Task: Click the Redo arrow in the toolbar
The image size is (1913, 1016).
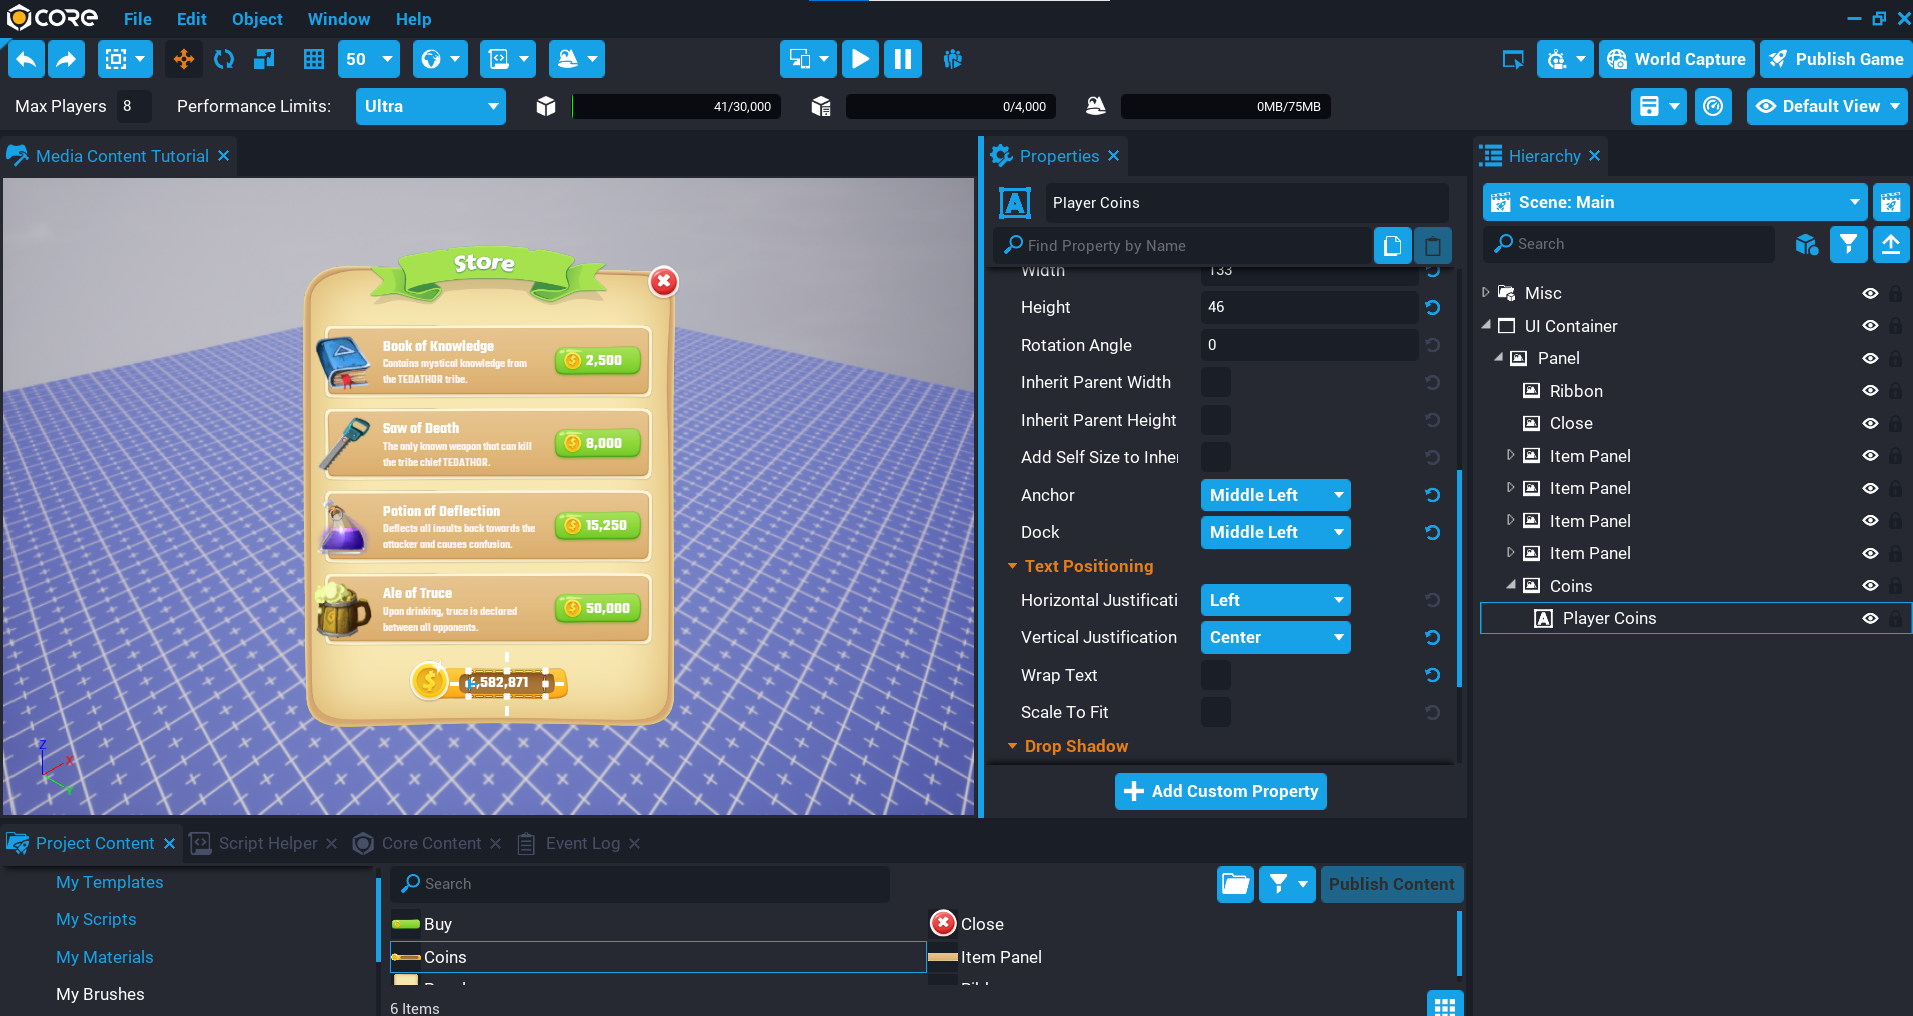Action: [x=66, y=59]
